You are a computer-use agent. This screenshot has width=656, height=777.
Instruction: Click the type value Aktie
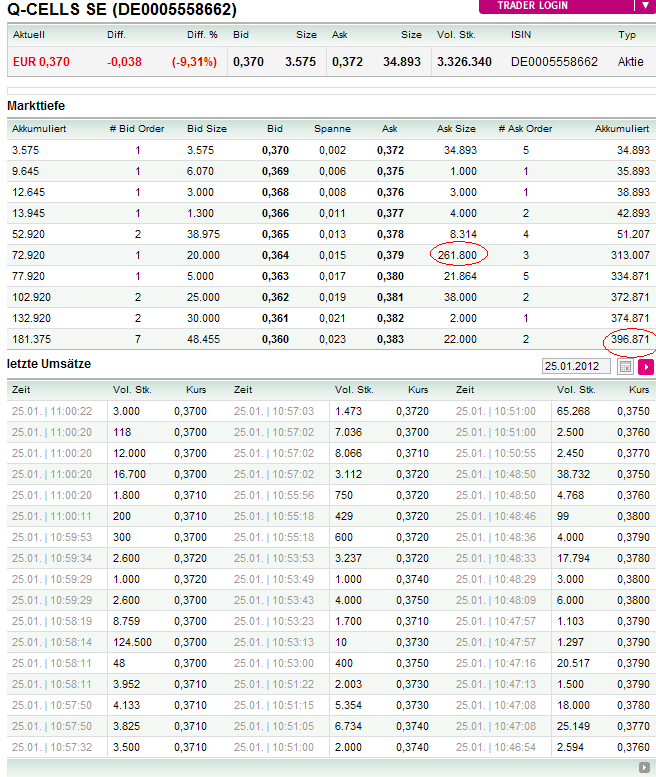point(631,62)
